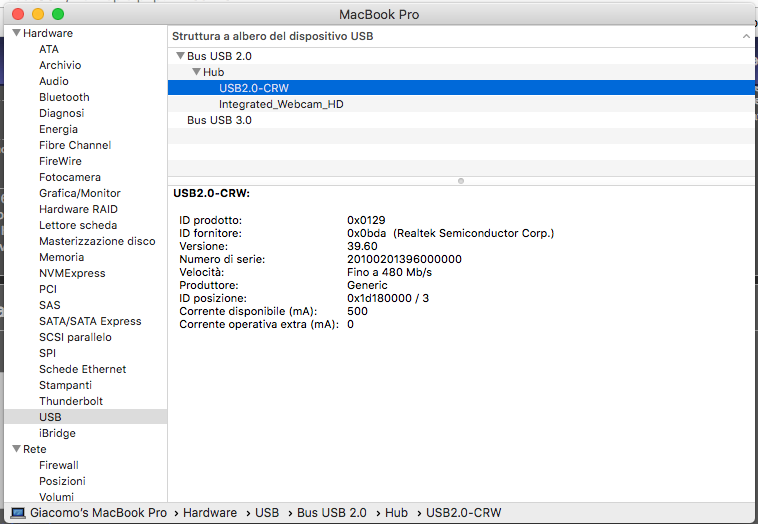Select Hardware RAID entry
Screen dimensions: 758x524
click(78, 209)
